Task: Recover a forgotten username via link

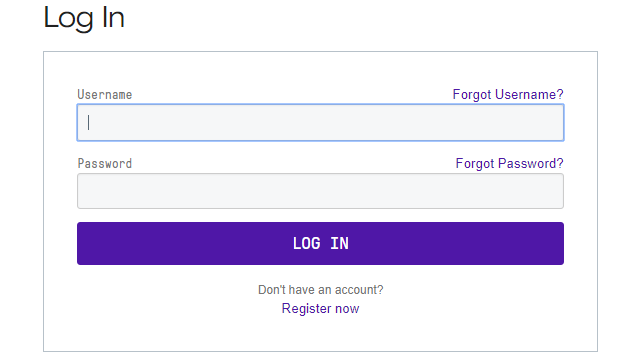Action: (508, 94)
